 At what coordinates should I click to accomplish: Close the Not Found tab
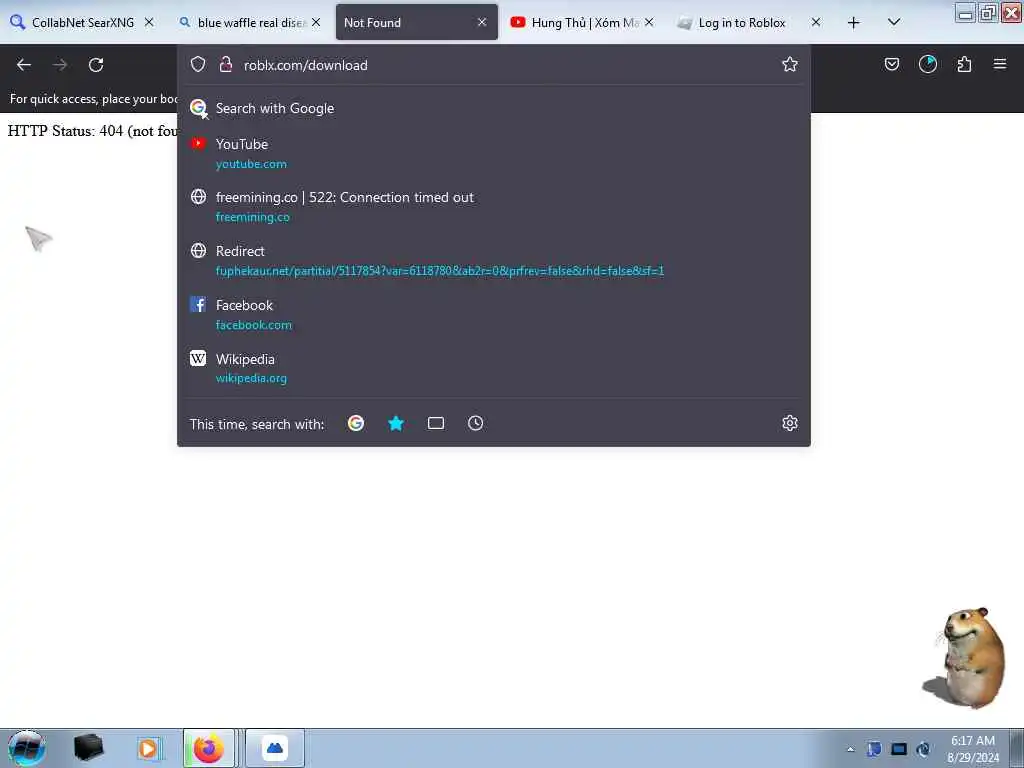482,22
